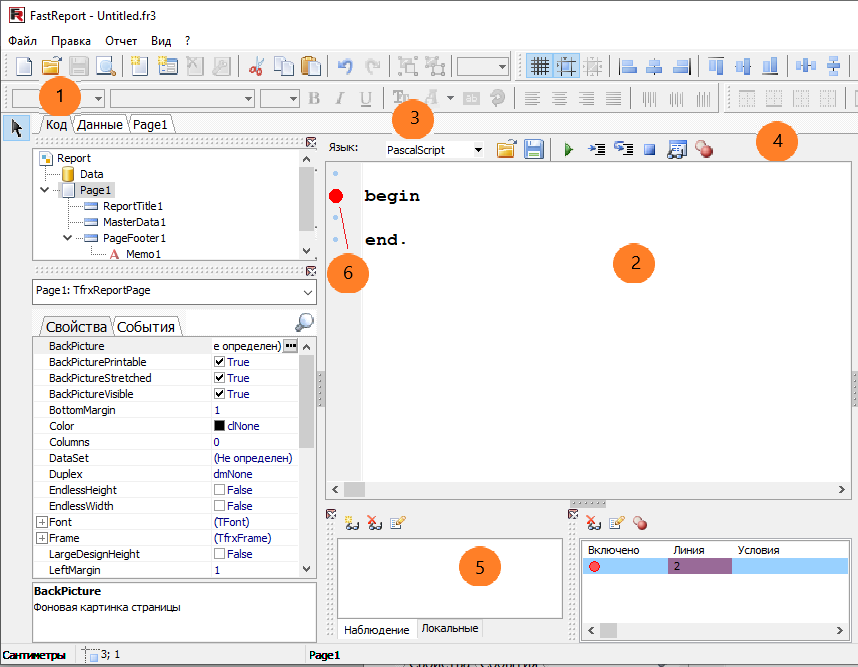Switch to the События tab
This screenshot has width=858, height=667.
[146, 327]
